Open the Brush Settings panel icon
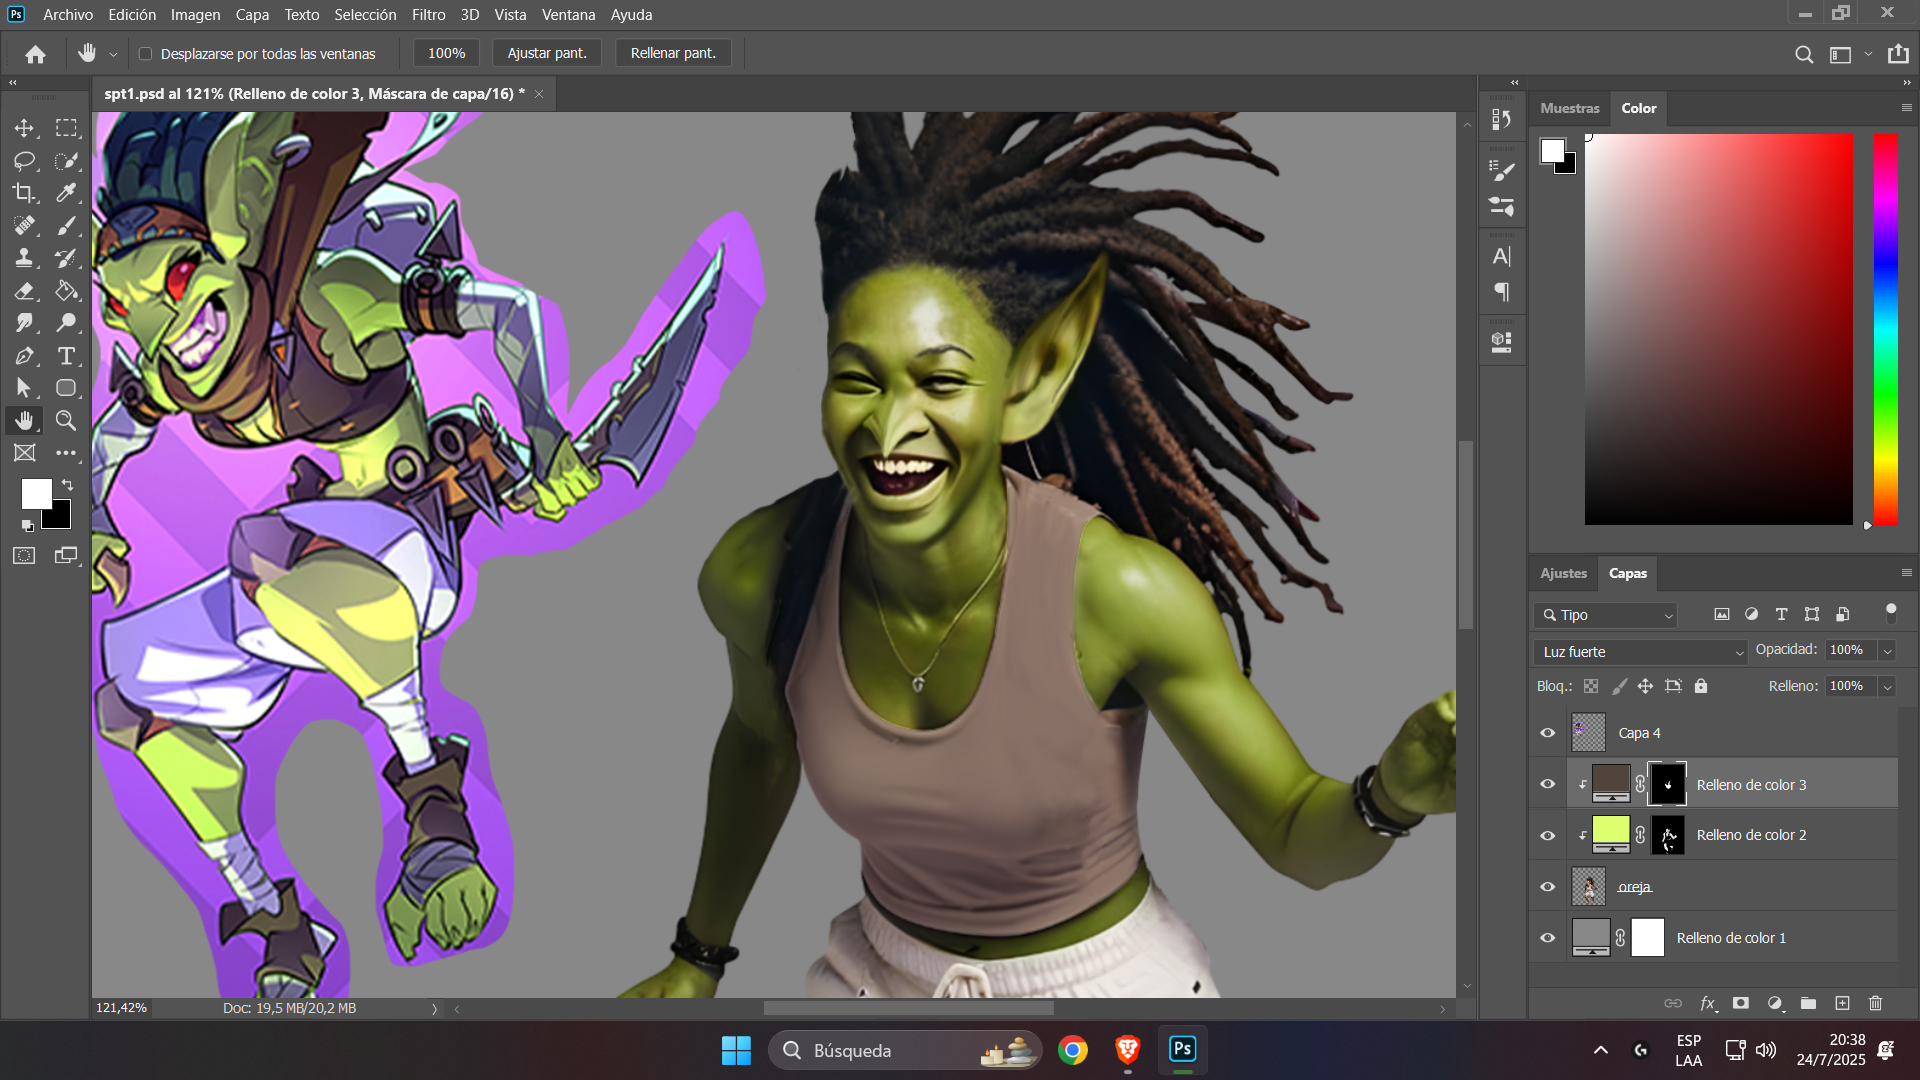 [x=1501, y=171]
